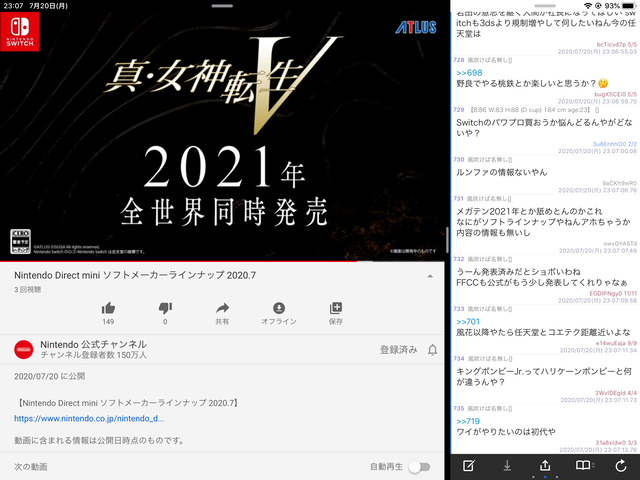This screenshot has width=640, height=480.
Task: Toggle the 自動再生 autoplay switch
Action: click(x=420, y=467)
